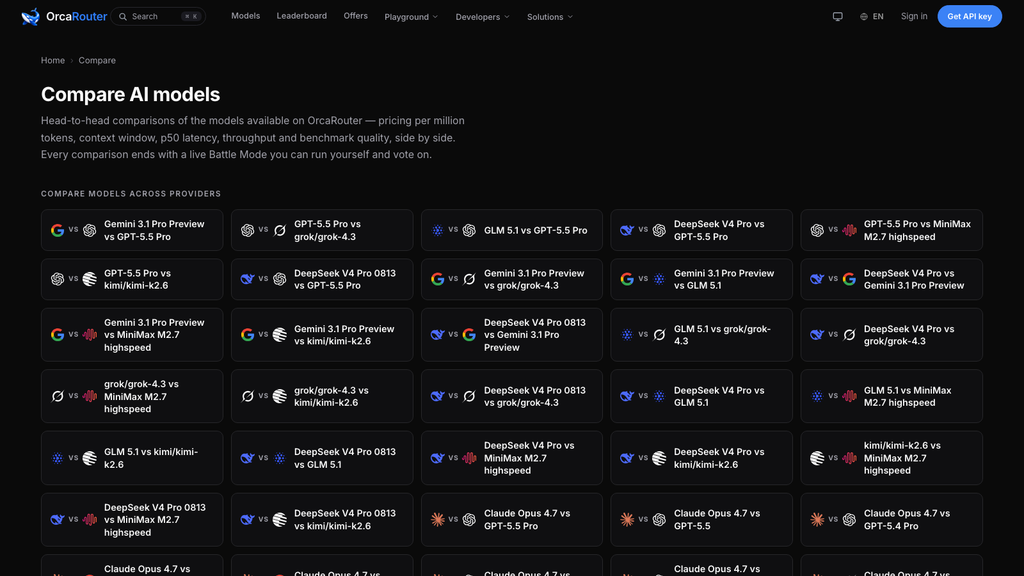Click MiniMax icon in kimi/kimi-k2.6 vs MiniMax M2.7 card
Screen dimensions: 1024x576
coord(849,458)
